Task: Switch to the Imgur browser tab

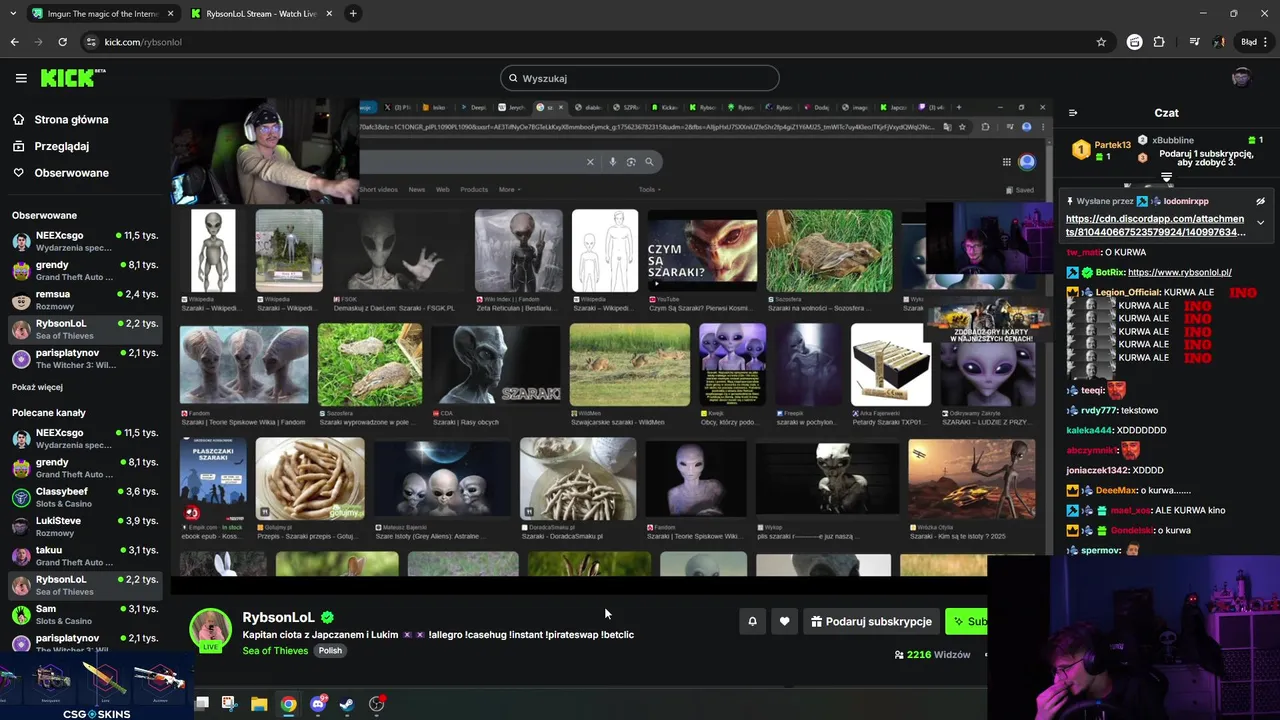Action: pyautogui.click(x=103, y=14)
